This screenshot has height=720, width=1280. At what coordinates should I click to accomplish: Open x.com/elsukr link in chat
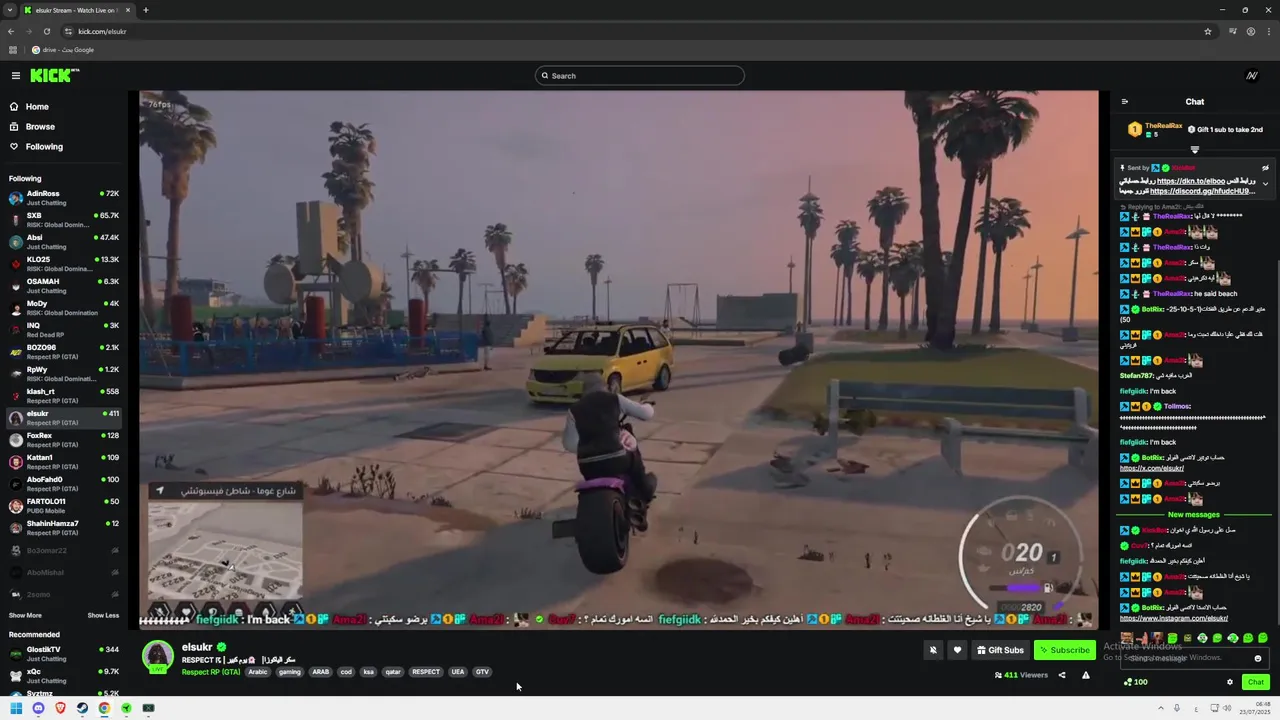tap(1152, 468)
